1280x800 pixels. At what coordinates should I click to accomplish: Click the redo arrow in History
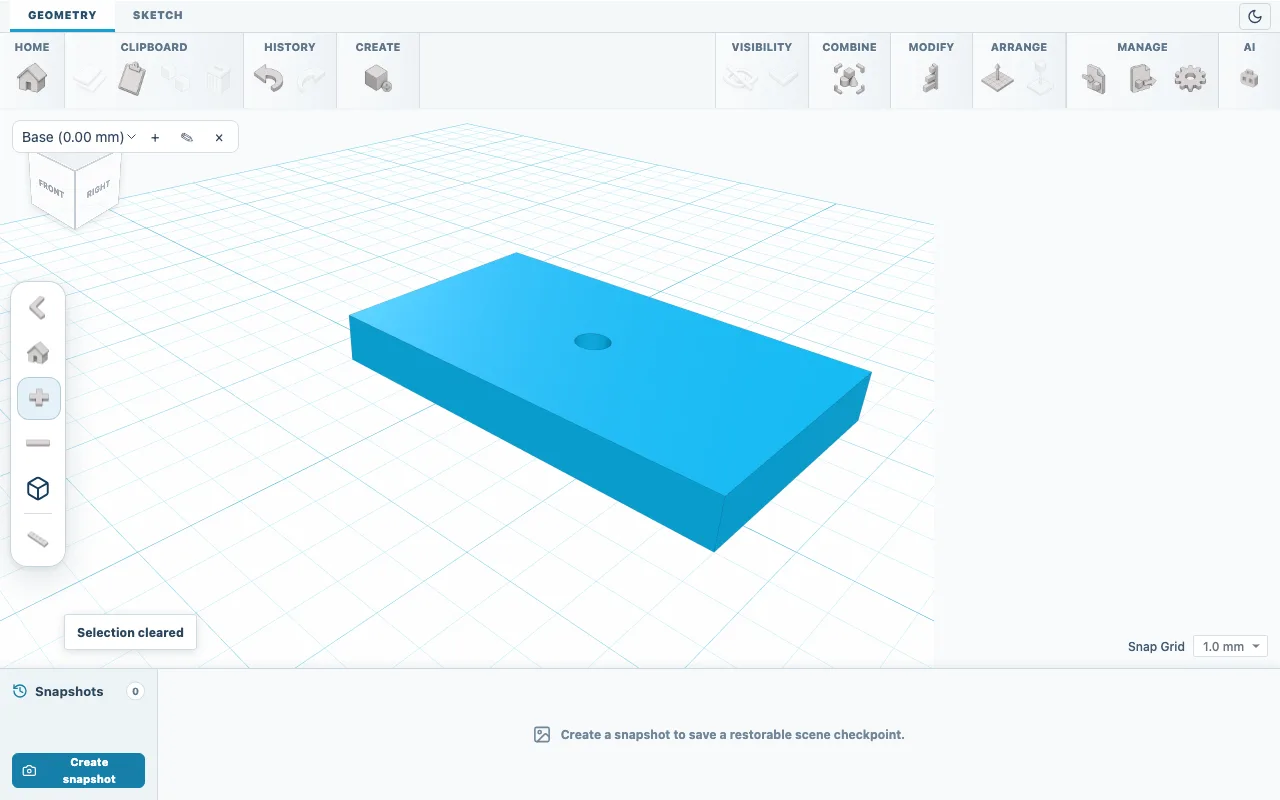coord(312,78)
